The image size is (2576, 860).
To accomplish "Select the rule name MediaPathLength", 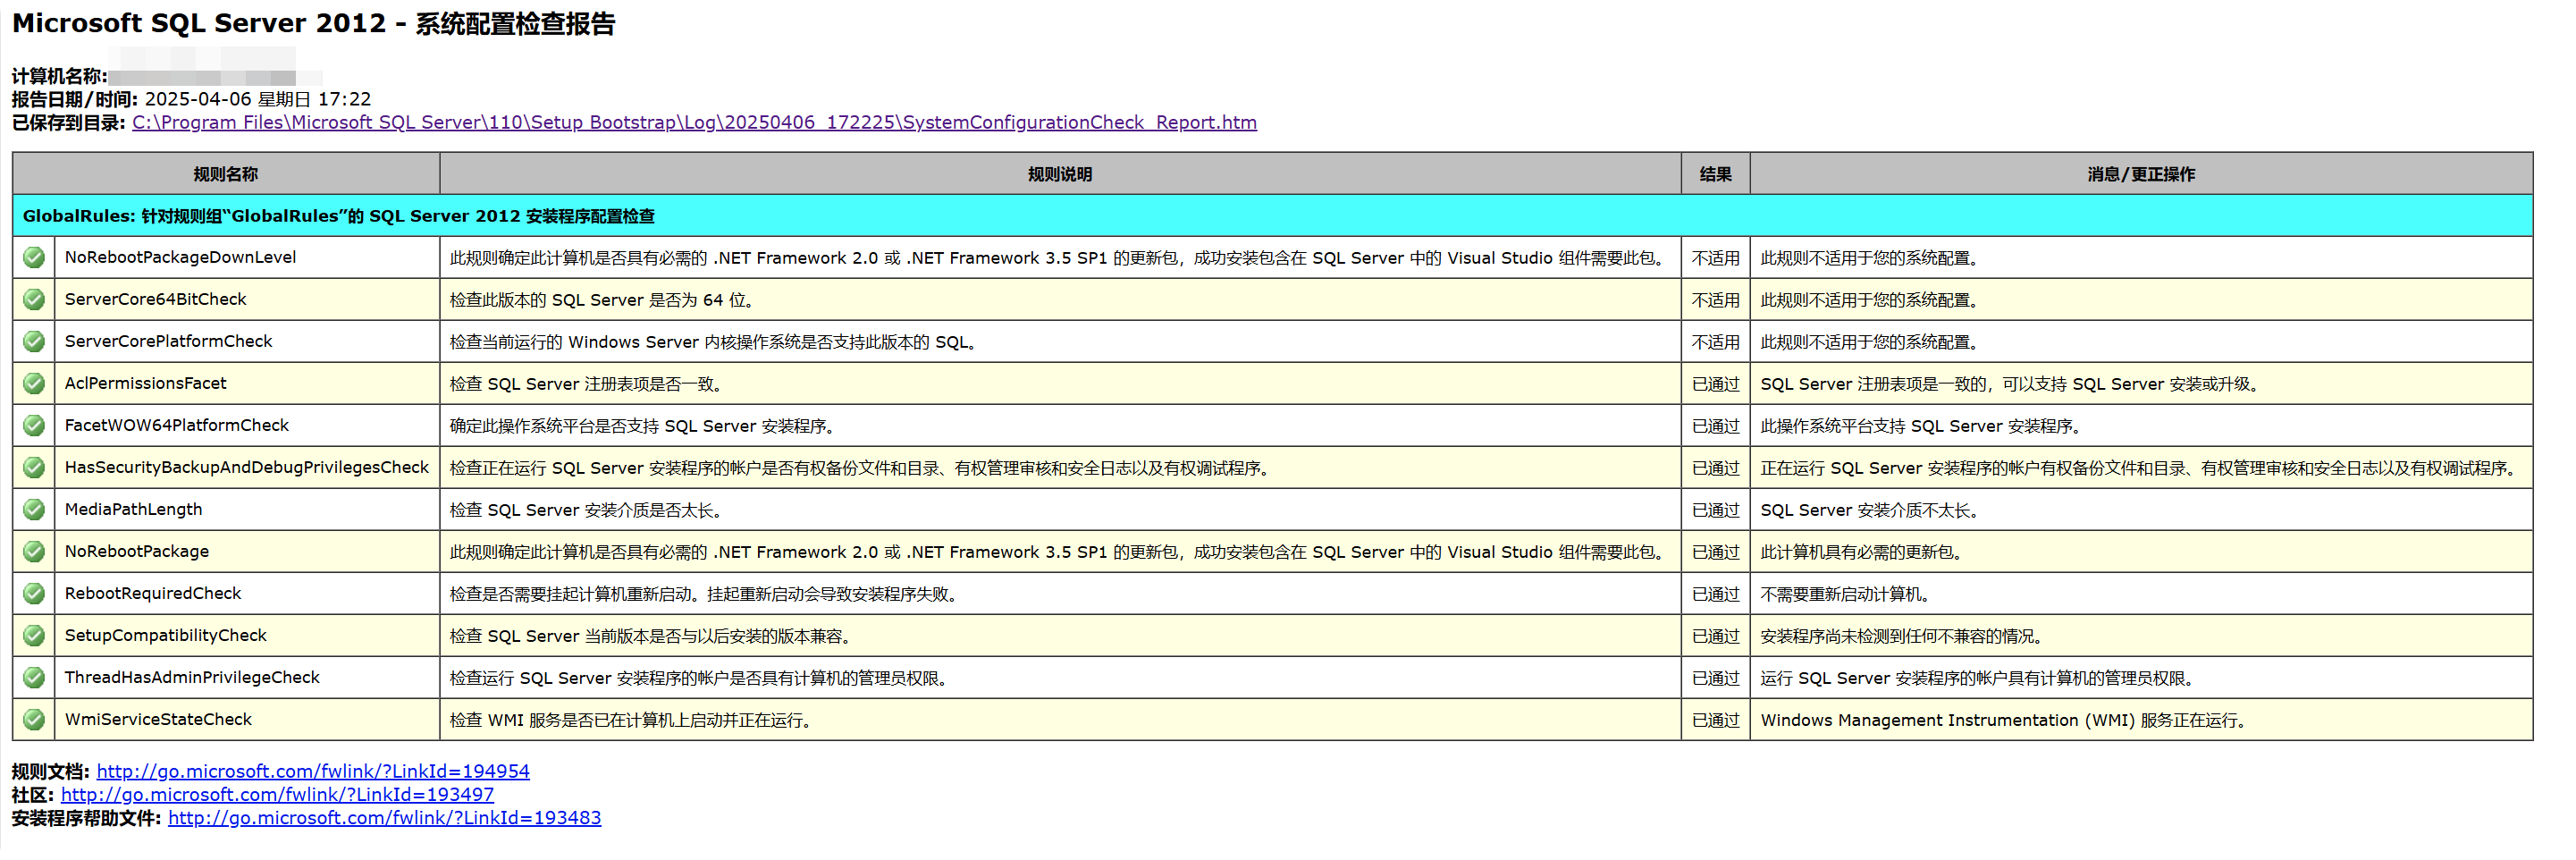I will coord(134,510).
